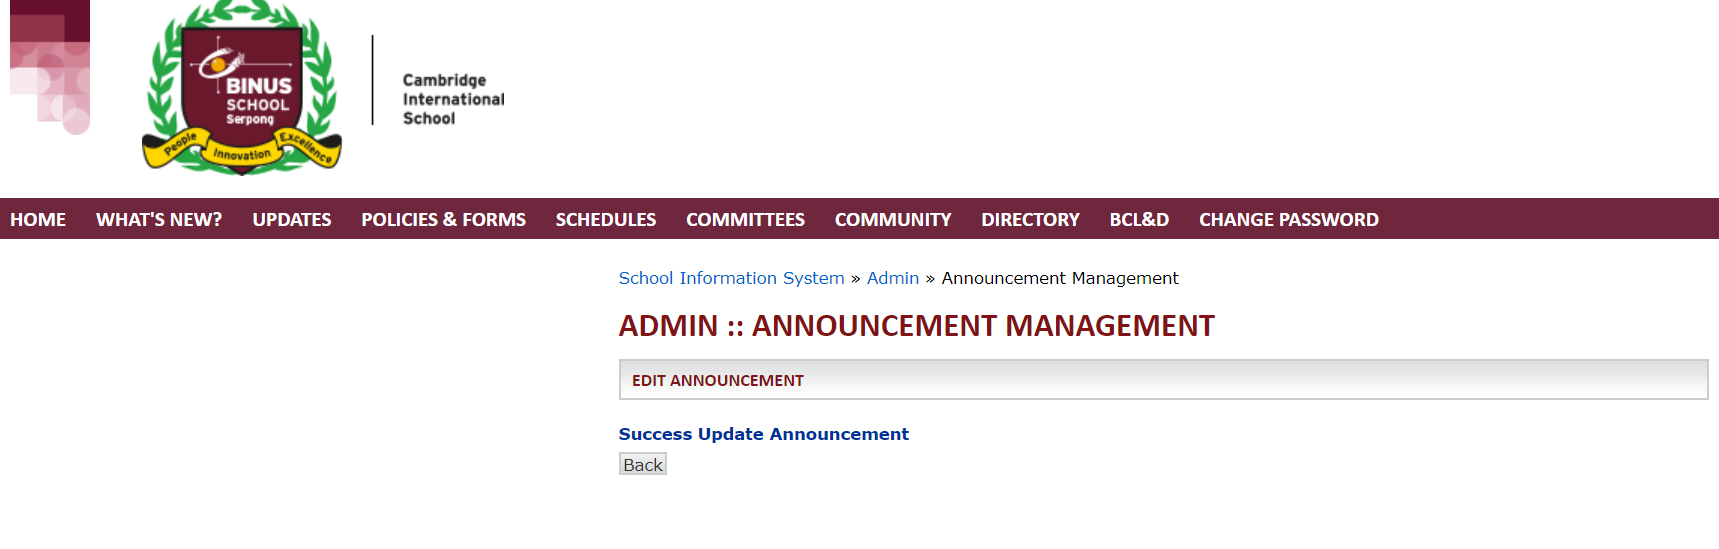
Task: Open the COMMITTEES menu item
Action: click(745, 220)
